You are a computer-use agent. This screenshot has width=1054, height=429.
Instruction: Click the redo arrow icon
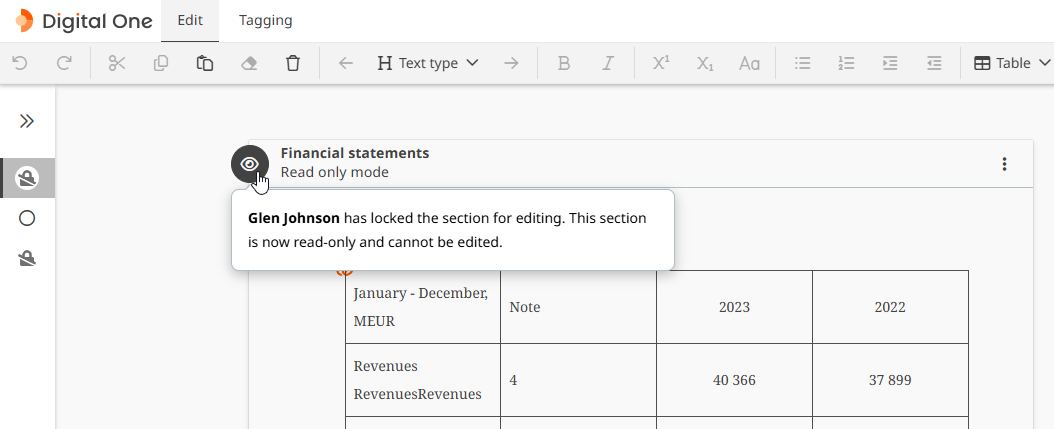(x=64, y=63)
